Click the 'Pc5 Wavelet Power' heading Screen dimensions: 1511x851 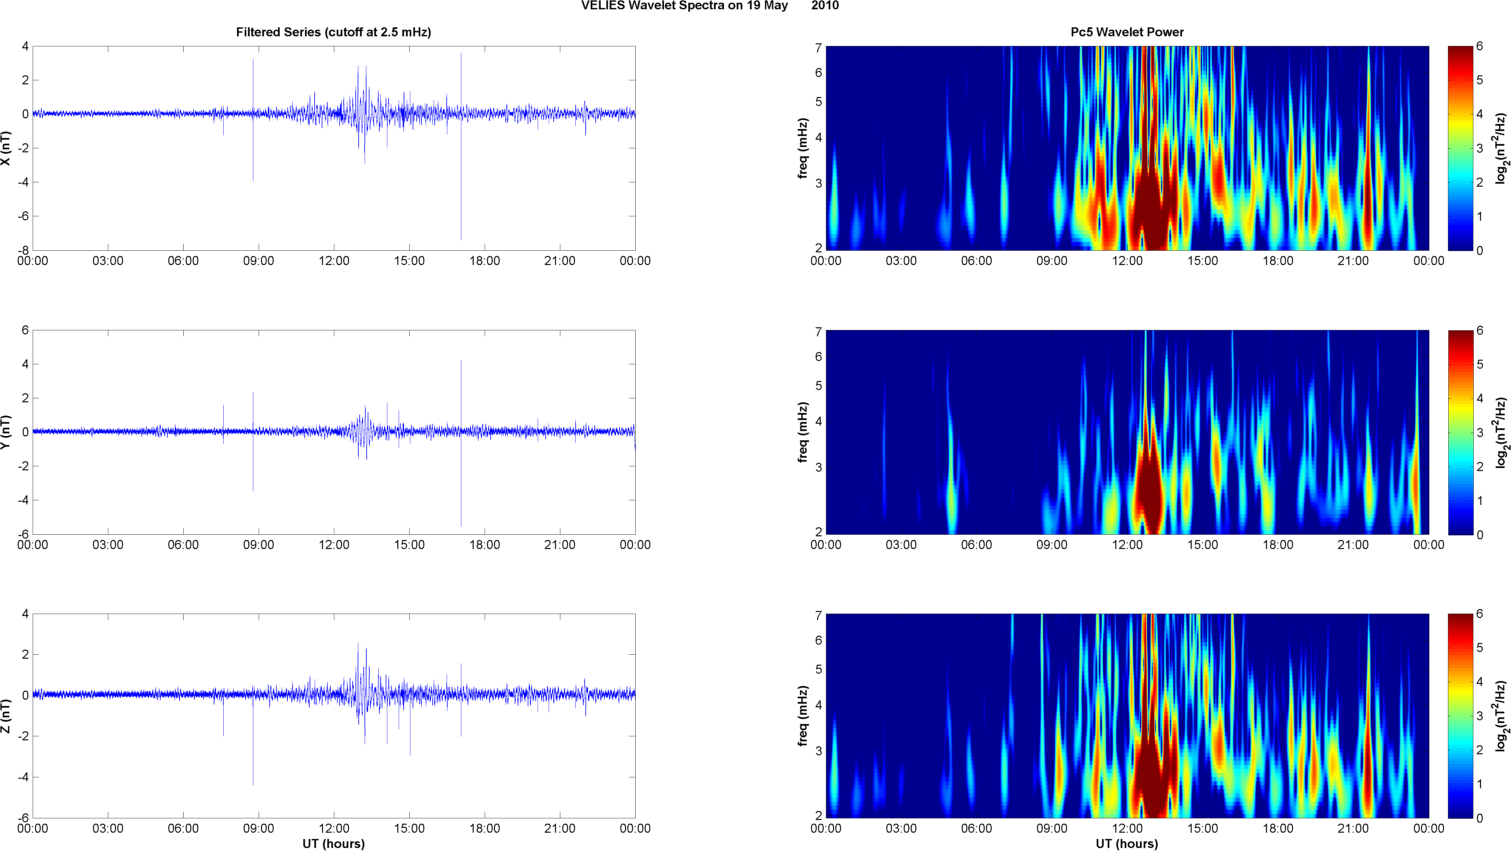pyautogui.click(x=1127, y=32)
